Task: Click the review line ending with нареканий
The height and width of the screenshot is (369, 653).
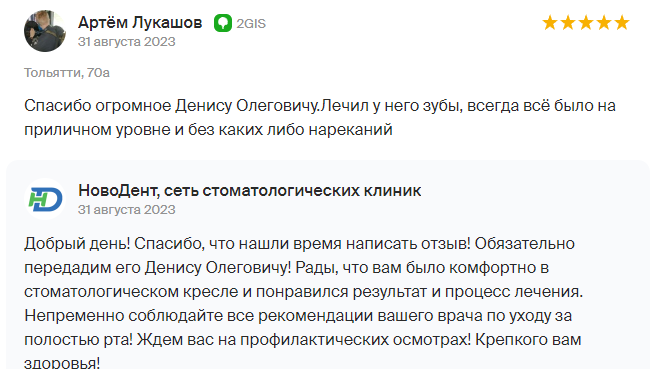Action: (208, 130)
